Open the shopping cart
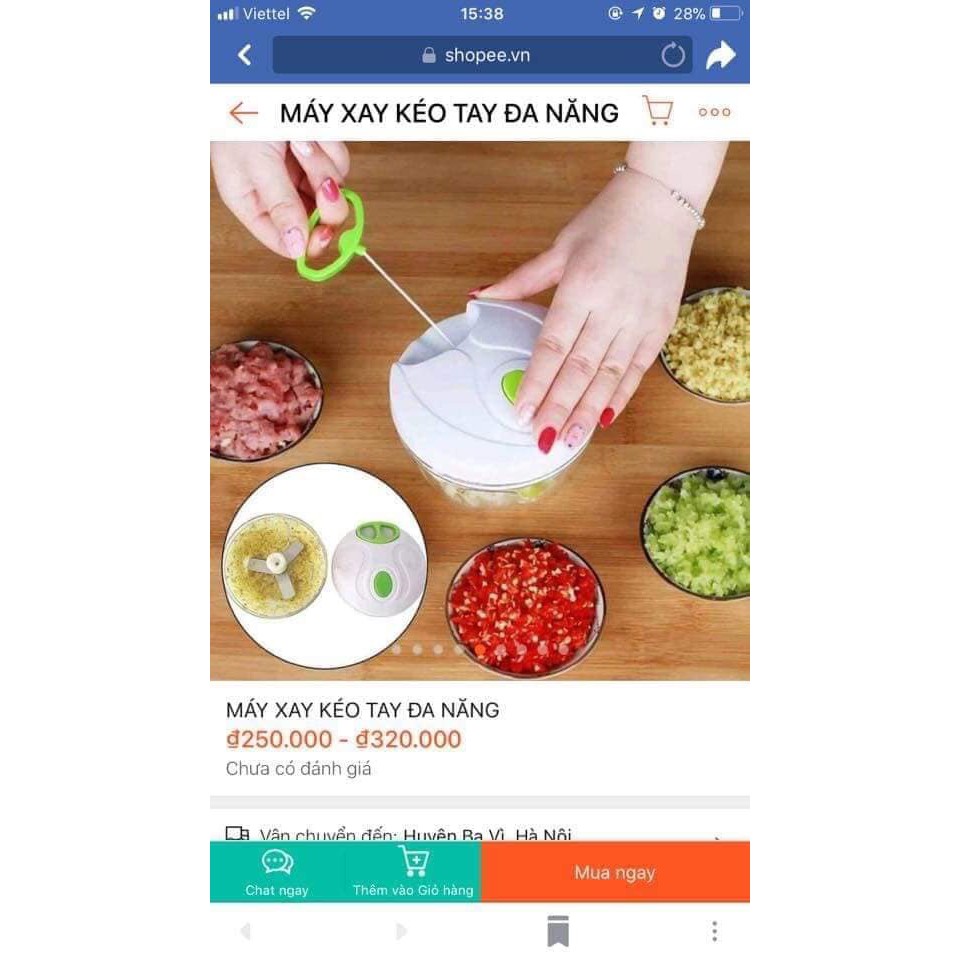The image size is (960, 960). pyautogui.click(x=658, y=111)
